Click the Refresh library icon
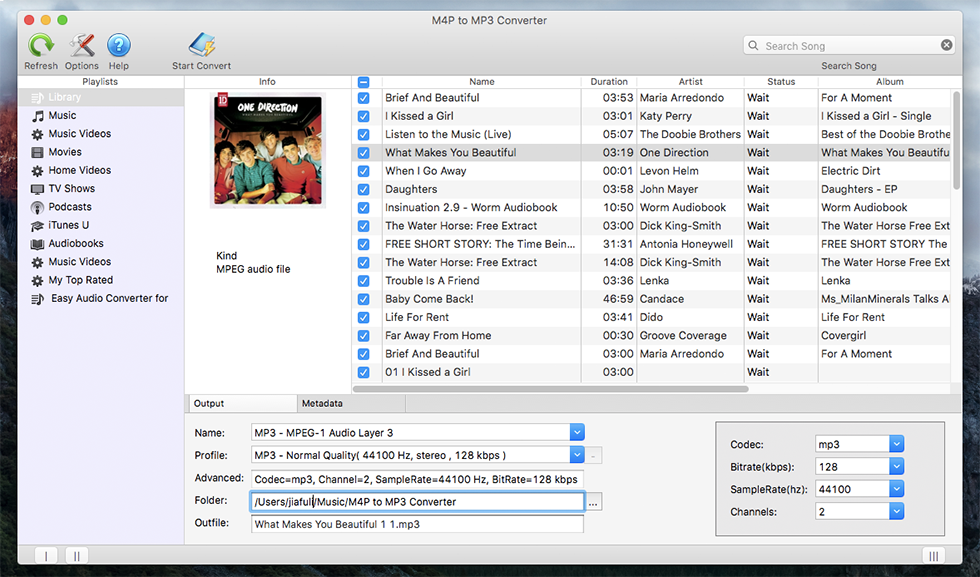980x577 pixels. [41, 45]
